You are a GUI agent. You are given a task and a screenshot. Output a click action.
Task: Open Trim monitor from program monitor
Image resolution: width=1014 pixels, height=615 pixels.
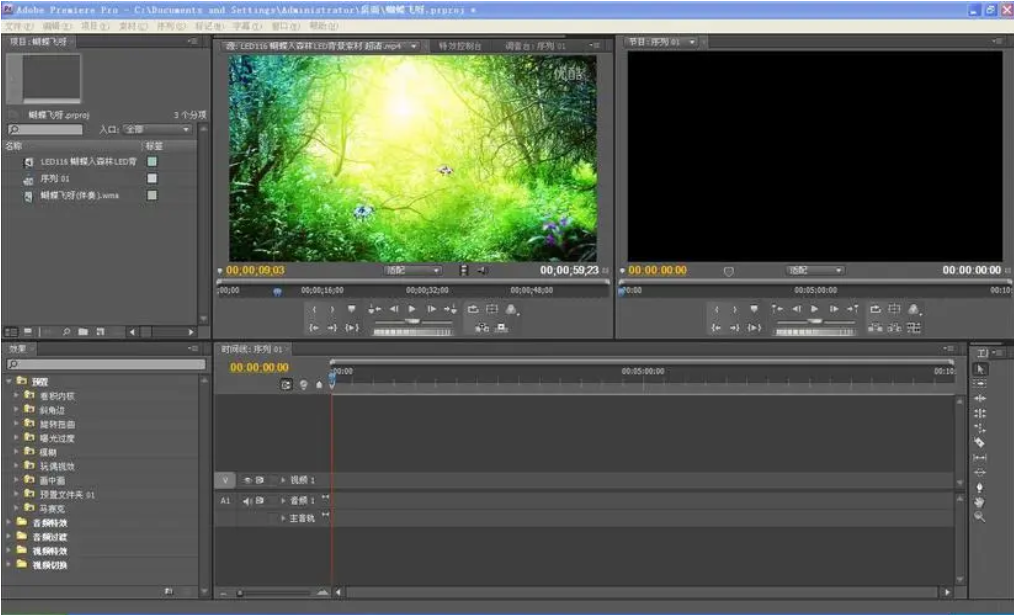coord(914,328)
